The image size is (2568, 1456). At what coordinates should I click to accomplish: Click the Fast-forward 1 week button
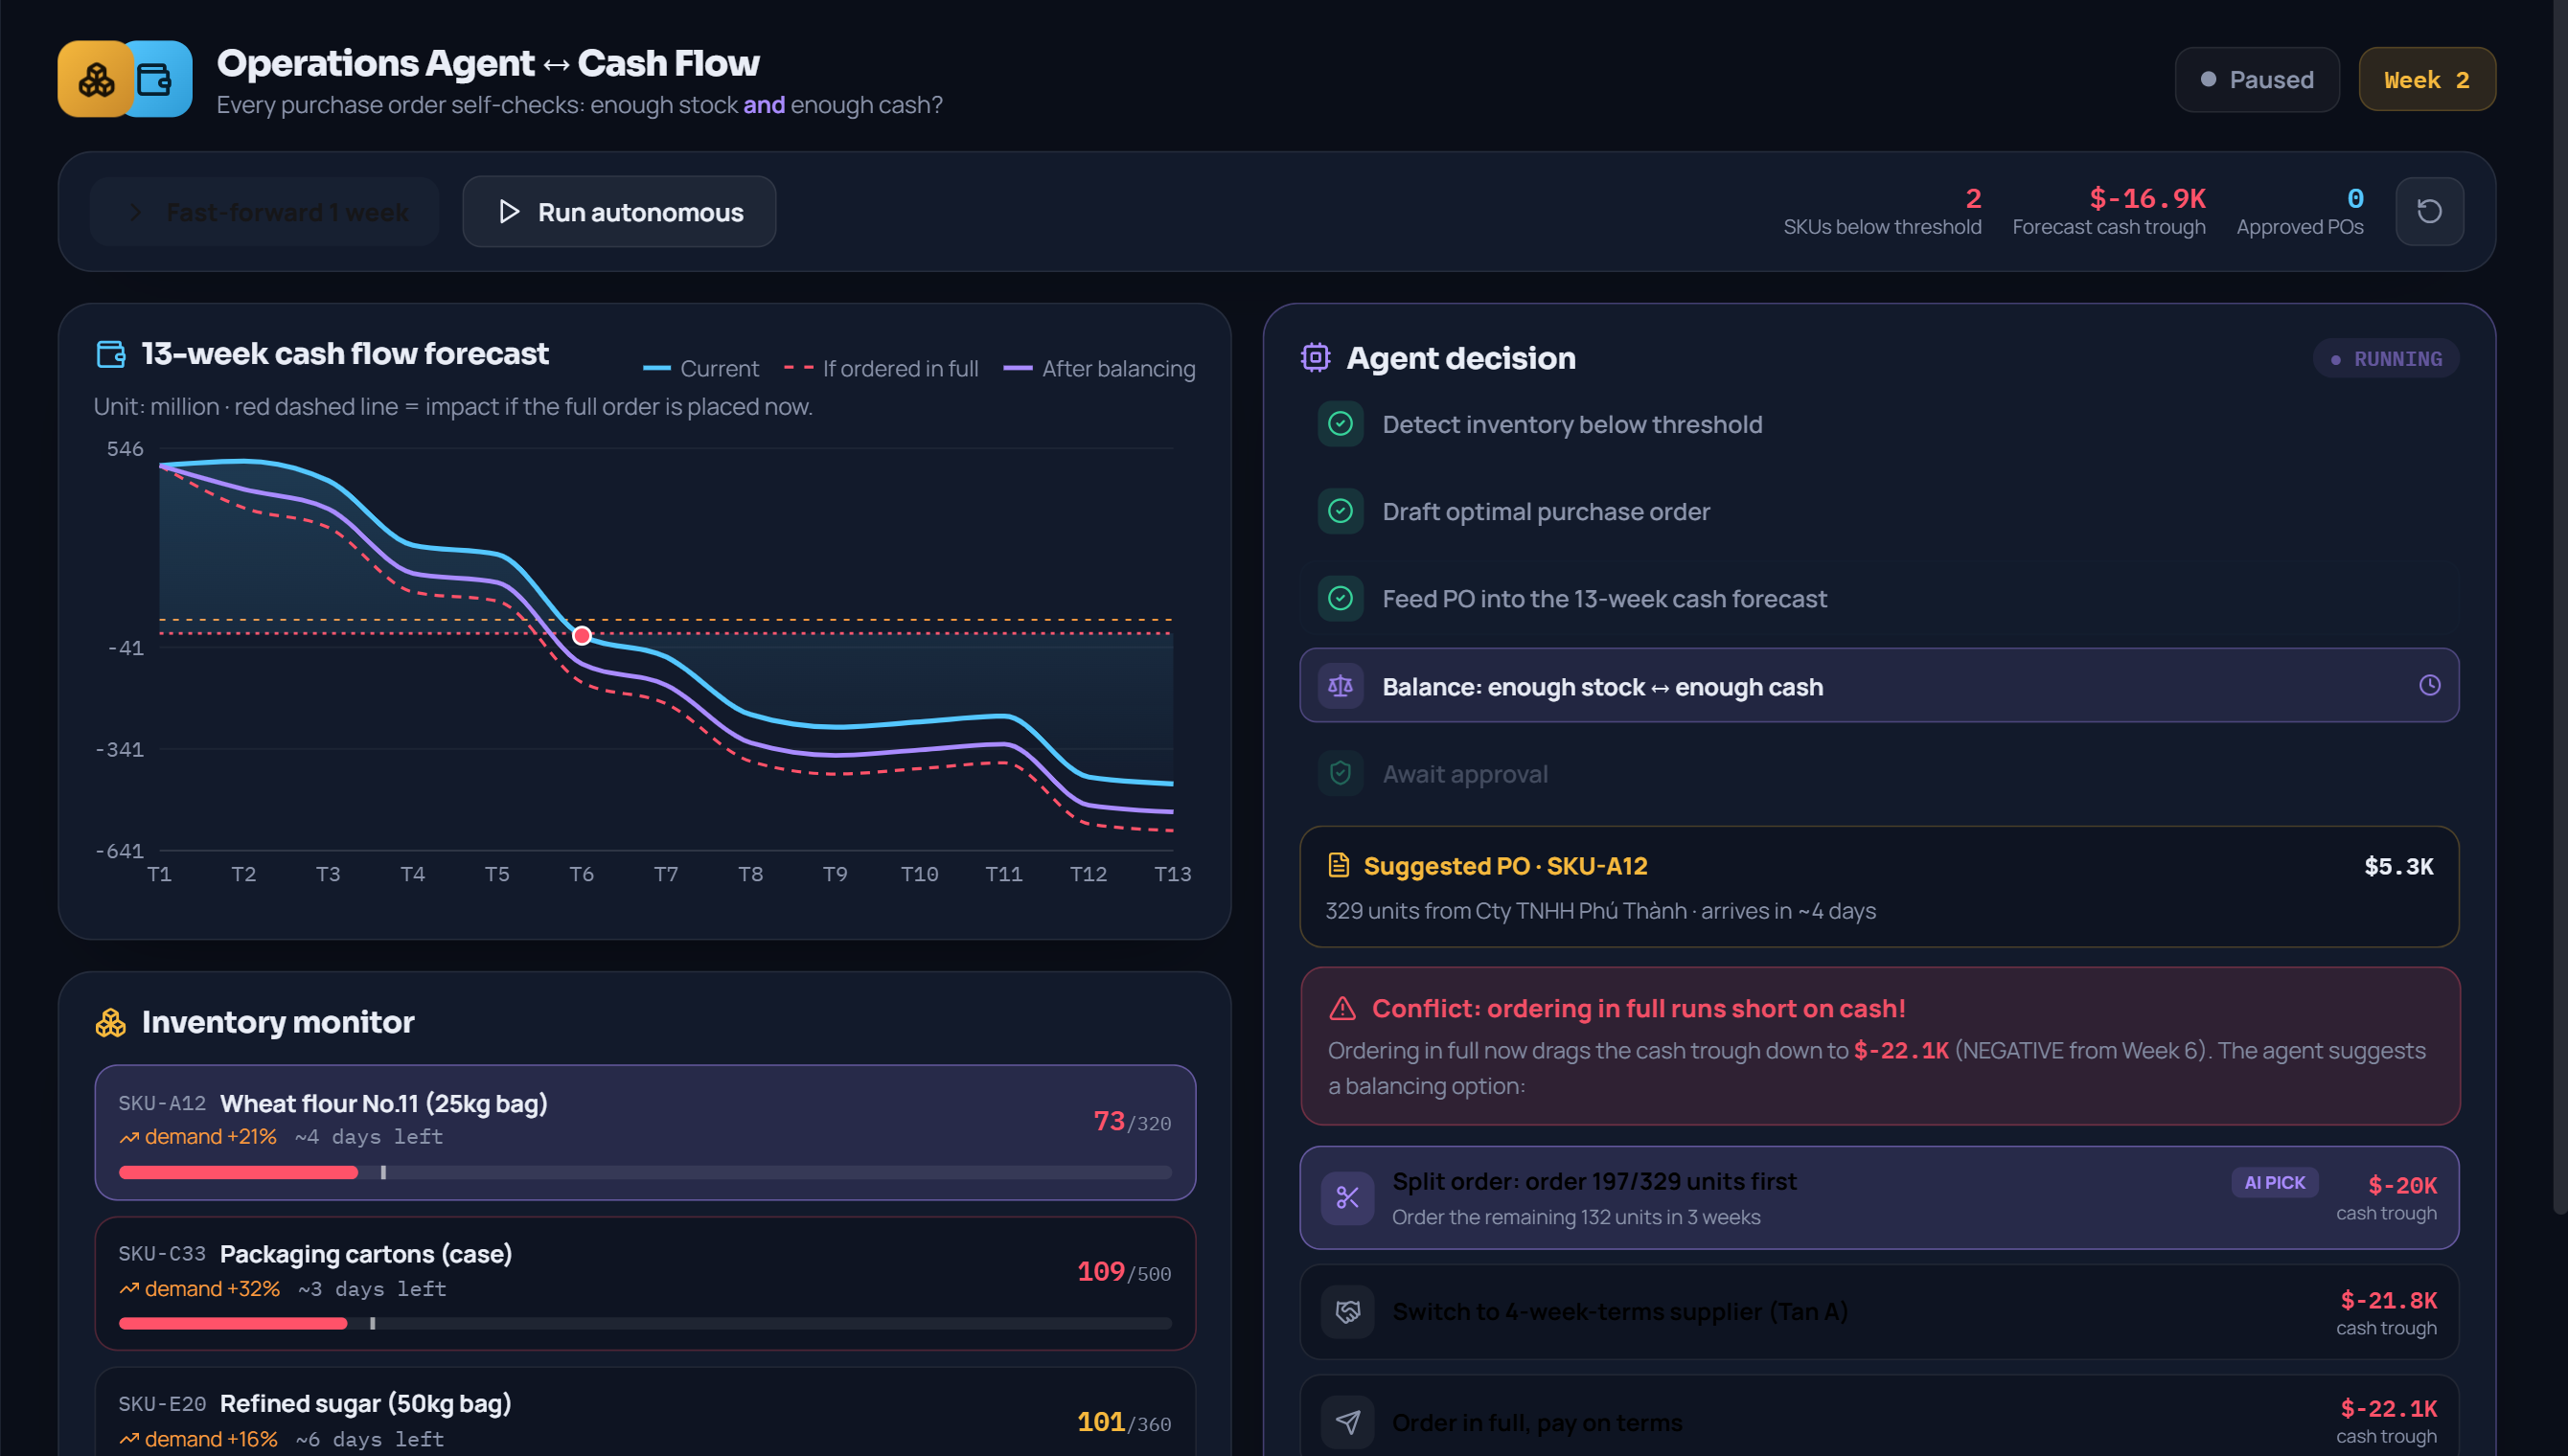265,212
